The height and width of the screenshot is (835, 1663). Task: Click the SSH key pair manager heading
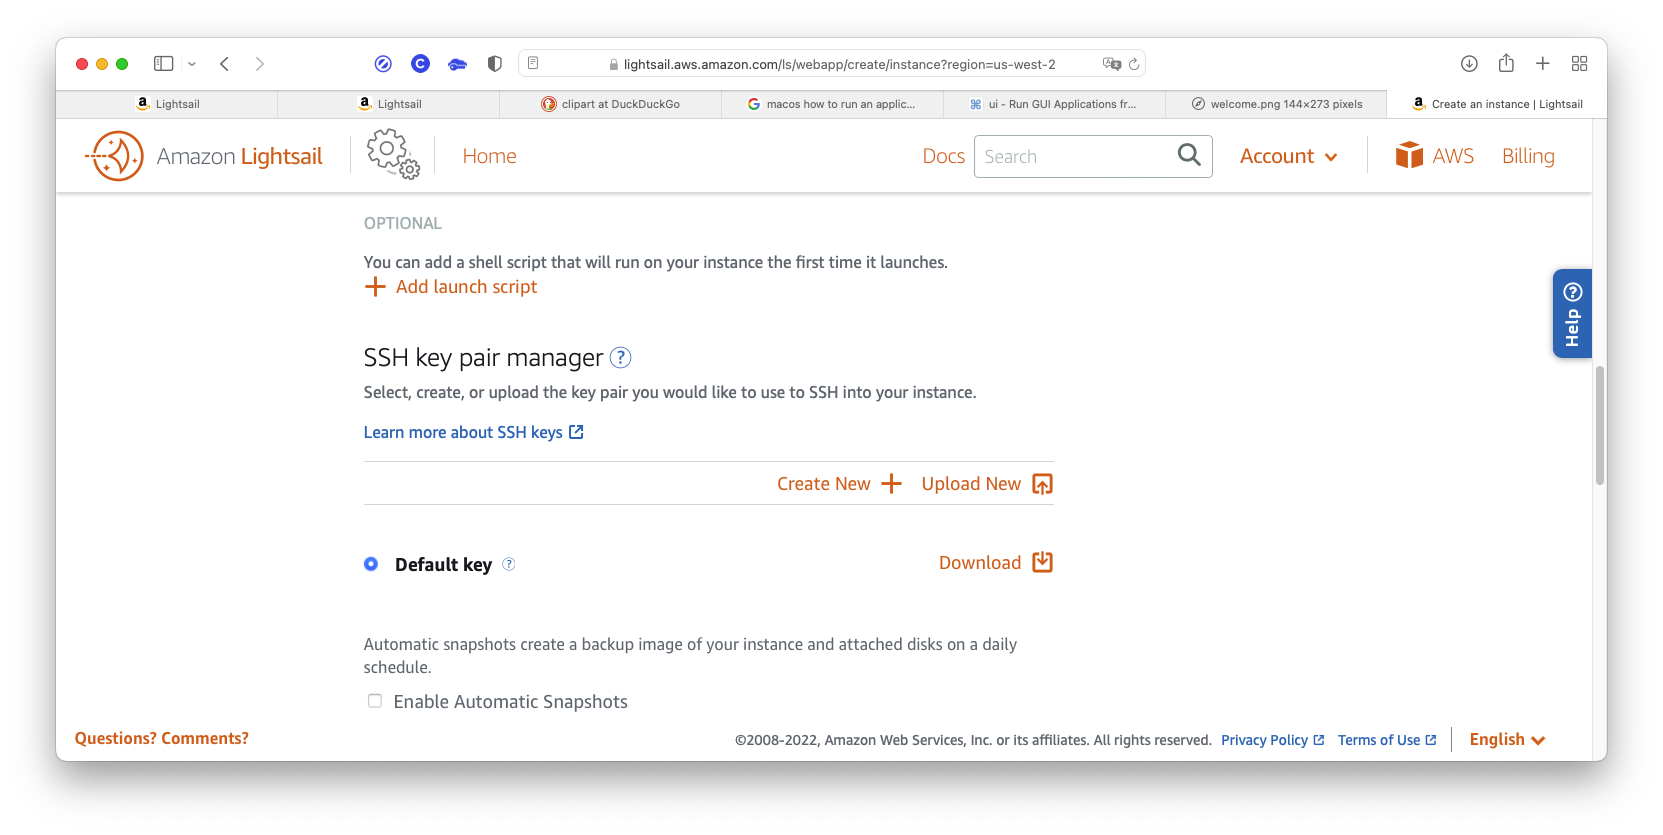coord(483,357)
